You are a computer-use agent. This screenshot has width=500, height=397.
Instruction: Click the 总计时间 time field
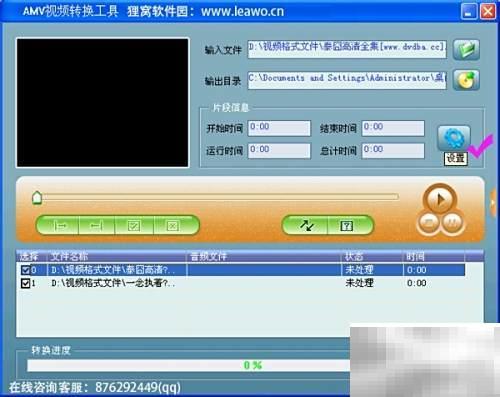click(x=393, y=150)
